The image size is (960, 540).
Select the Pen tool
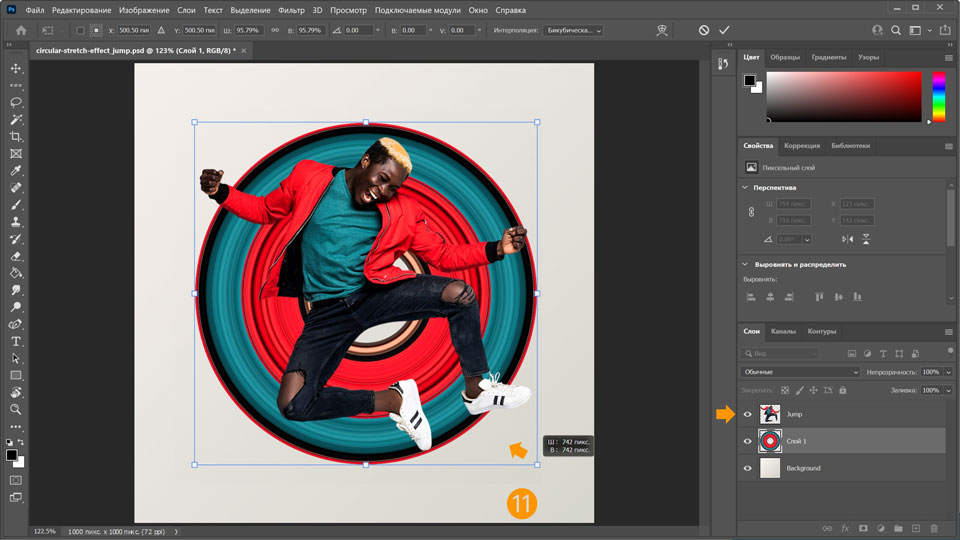point(16,324)
